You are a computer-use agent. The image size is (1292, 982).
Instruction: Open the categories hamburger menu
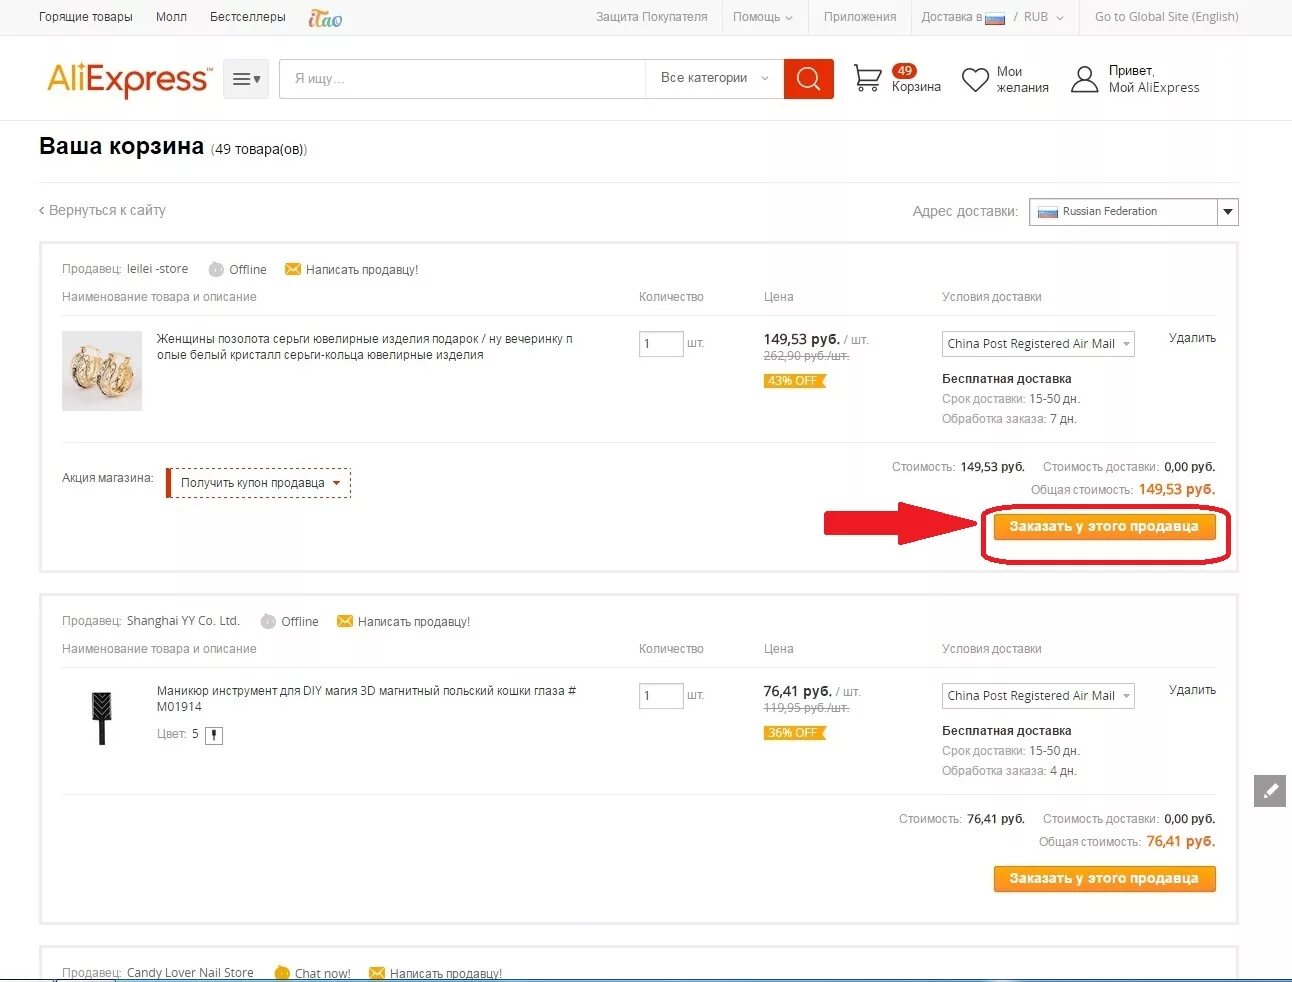click(246, 79)
